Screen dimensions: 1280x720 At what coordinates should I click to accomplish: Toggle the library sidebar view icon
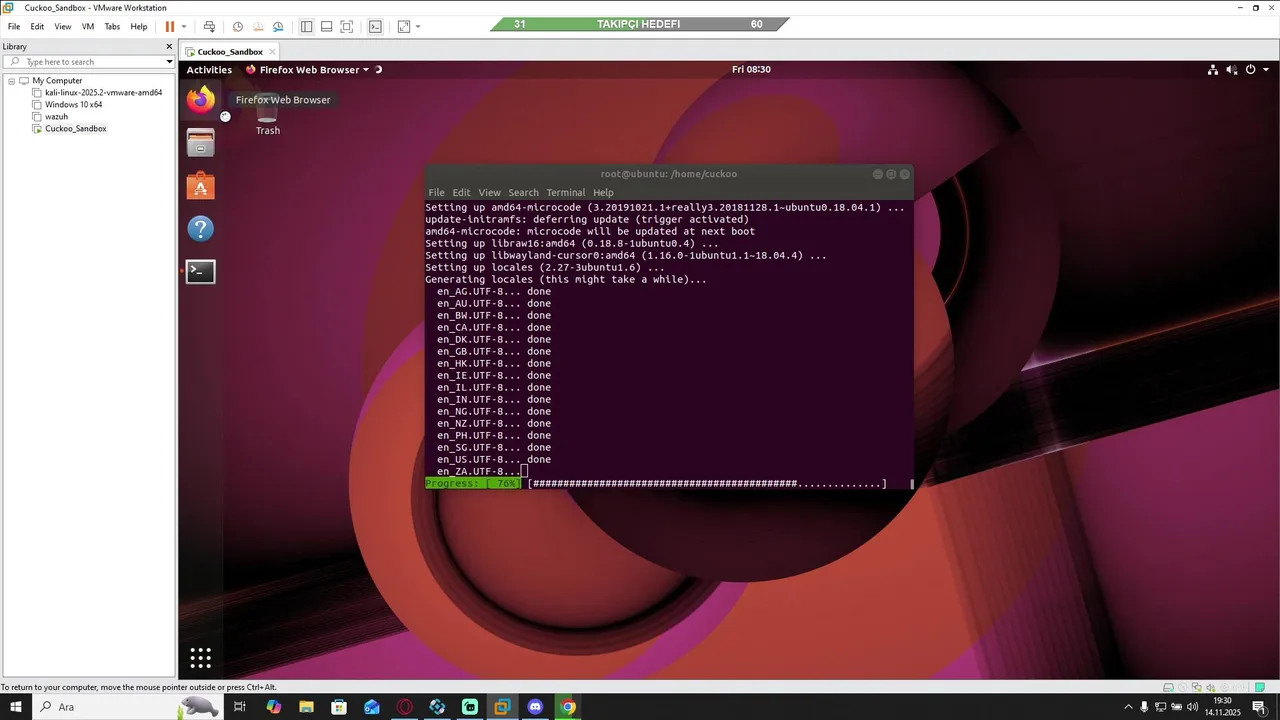[306, 26]
